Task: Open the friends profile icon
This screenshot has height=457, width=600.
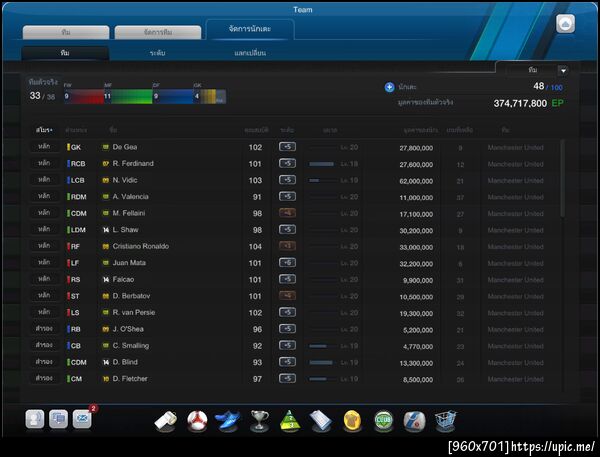Action: (35, 419)
